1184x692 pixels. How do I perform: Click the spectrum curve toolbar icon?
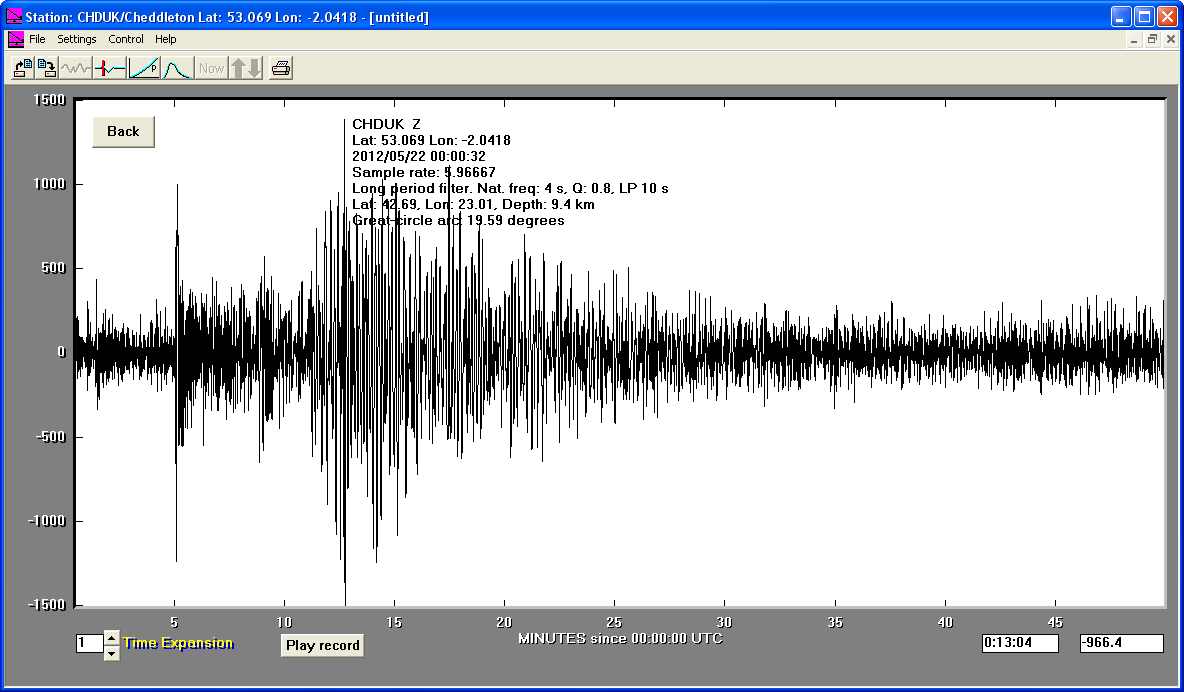coord(178,69)
